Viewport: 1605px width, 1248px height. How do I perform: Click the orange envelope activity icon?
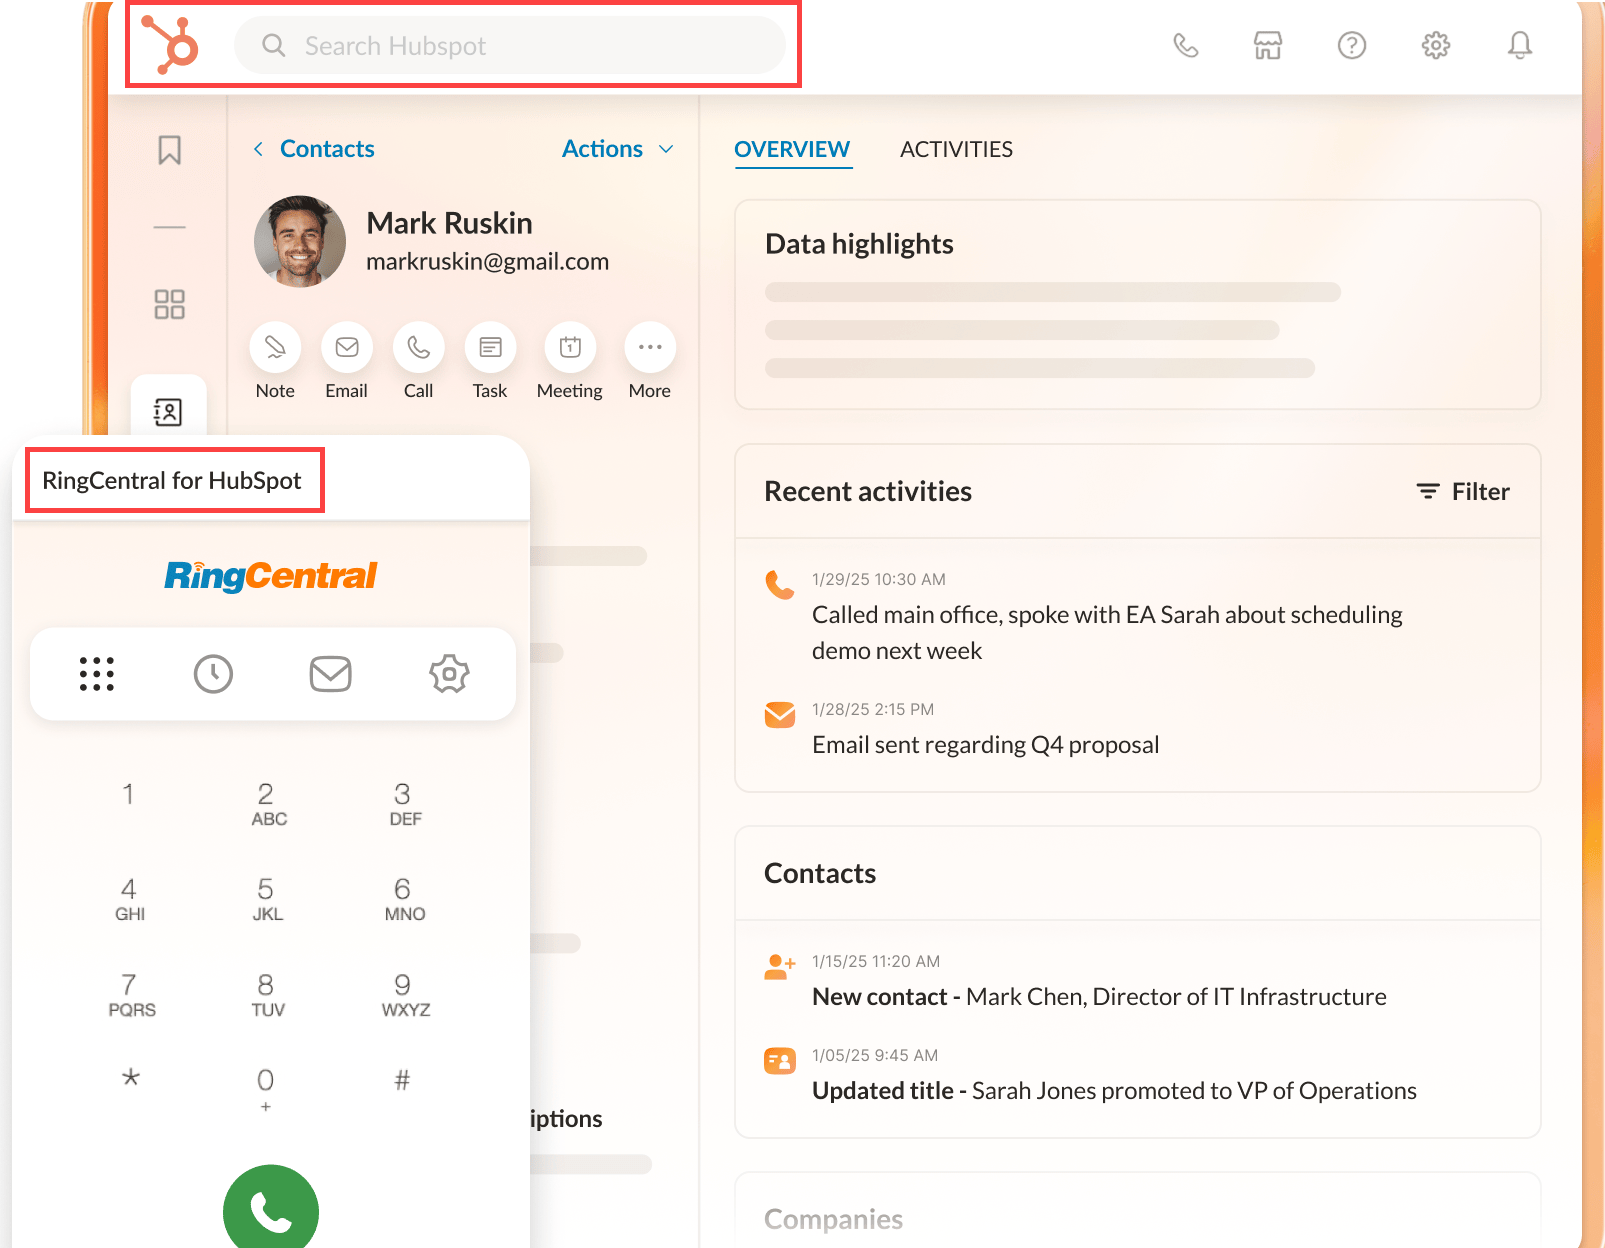(780, 715)
